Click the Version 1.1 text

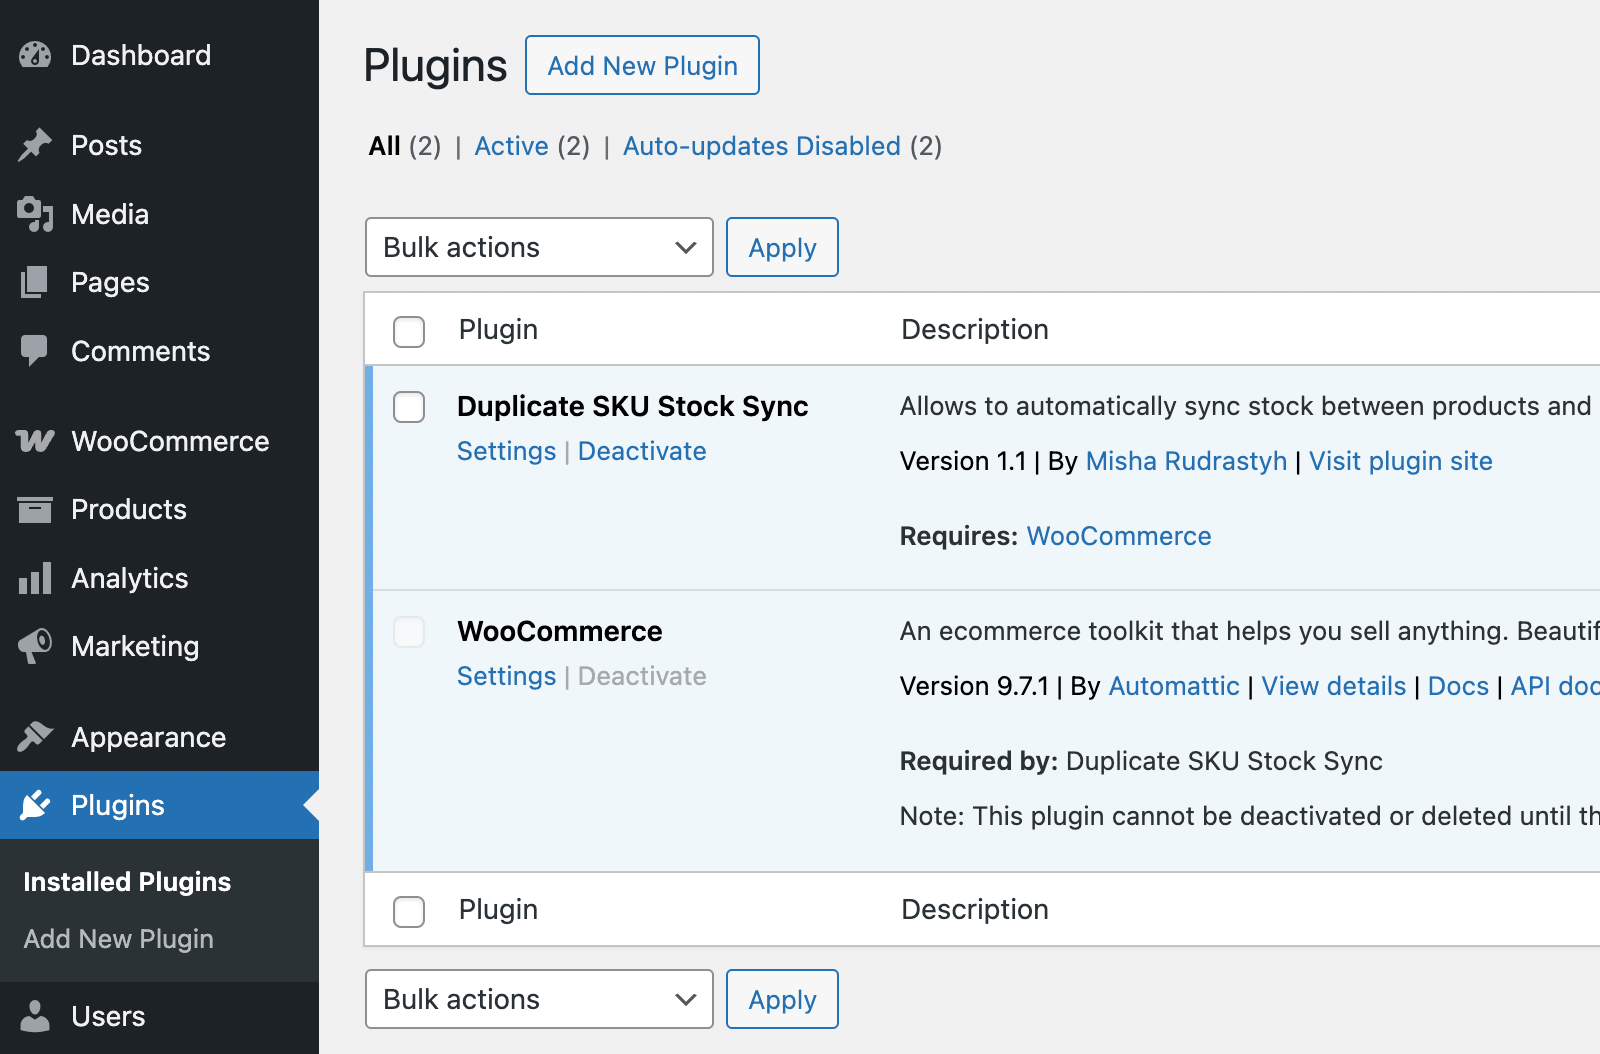click(x=963, y=461)
